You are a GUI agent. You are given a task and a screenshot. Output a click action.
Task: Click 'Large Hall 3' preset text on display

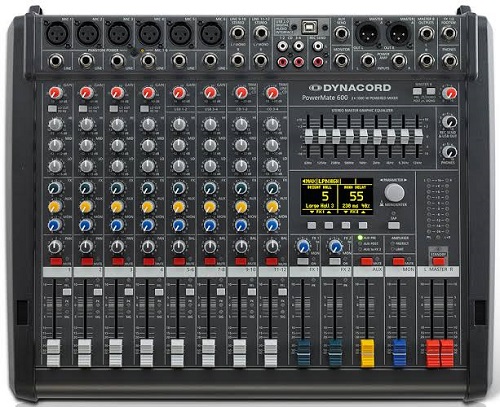pyautogui.click(x=319, y=206)
